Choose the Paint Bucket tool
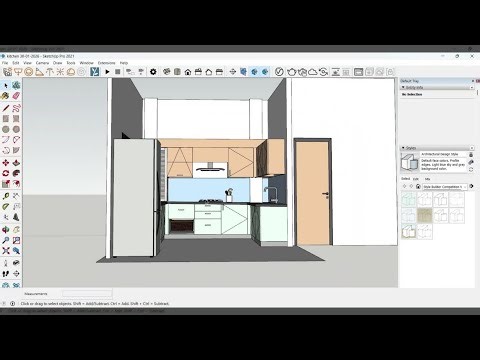The image size is (480, 360). click(x=6, y=96)
